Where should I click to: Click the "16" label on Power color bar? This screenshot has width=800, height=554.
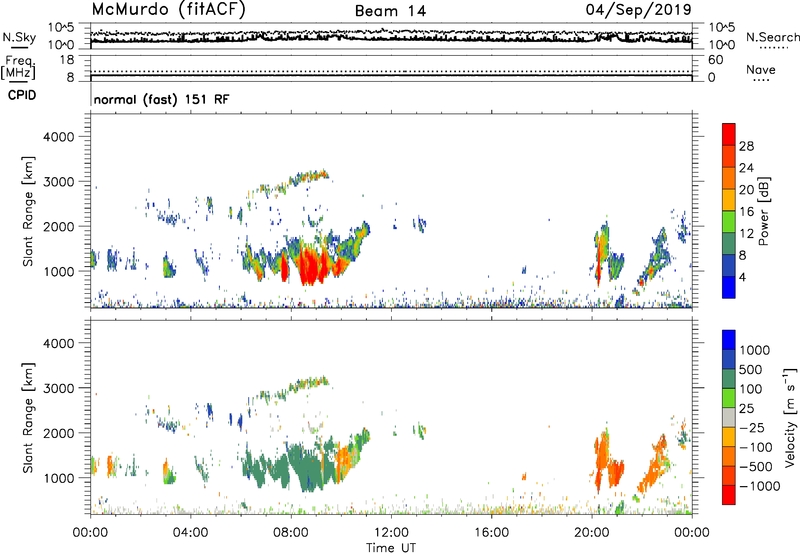pos(746,212)
